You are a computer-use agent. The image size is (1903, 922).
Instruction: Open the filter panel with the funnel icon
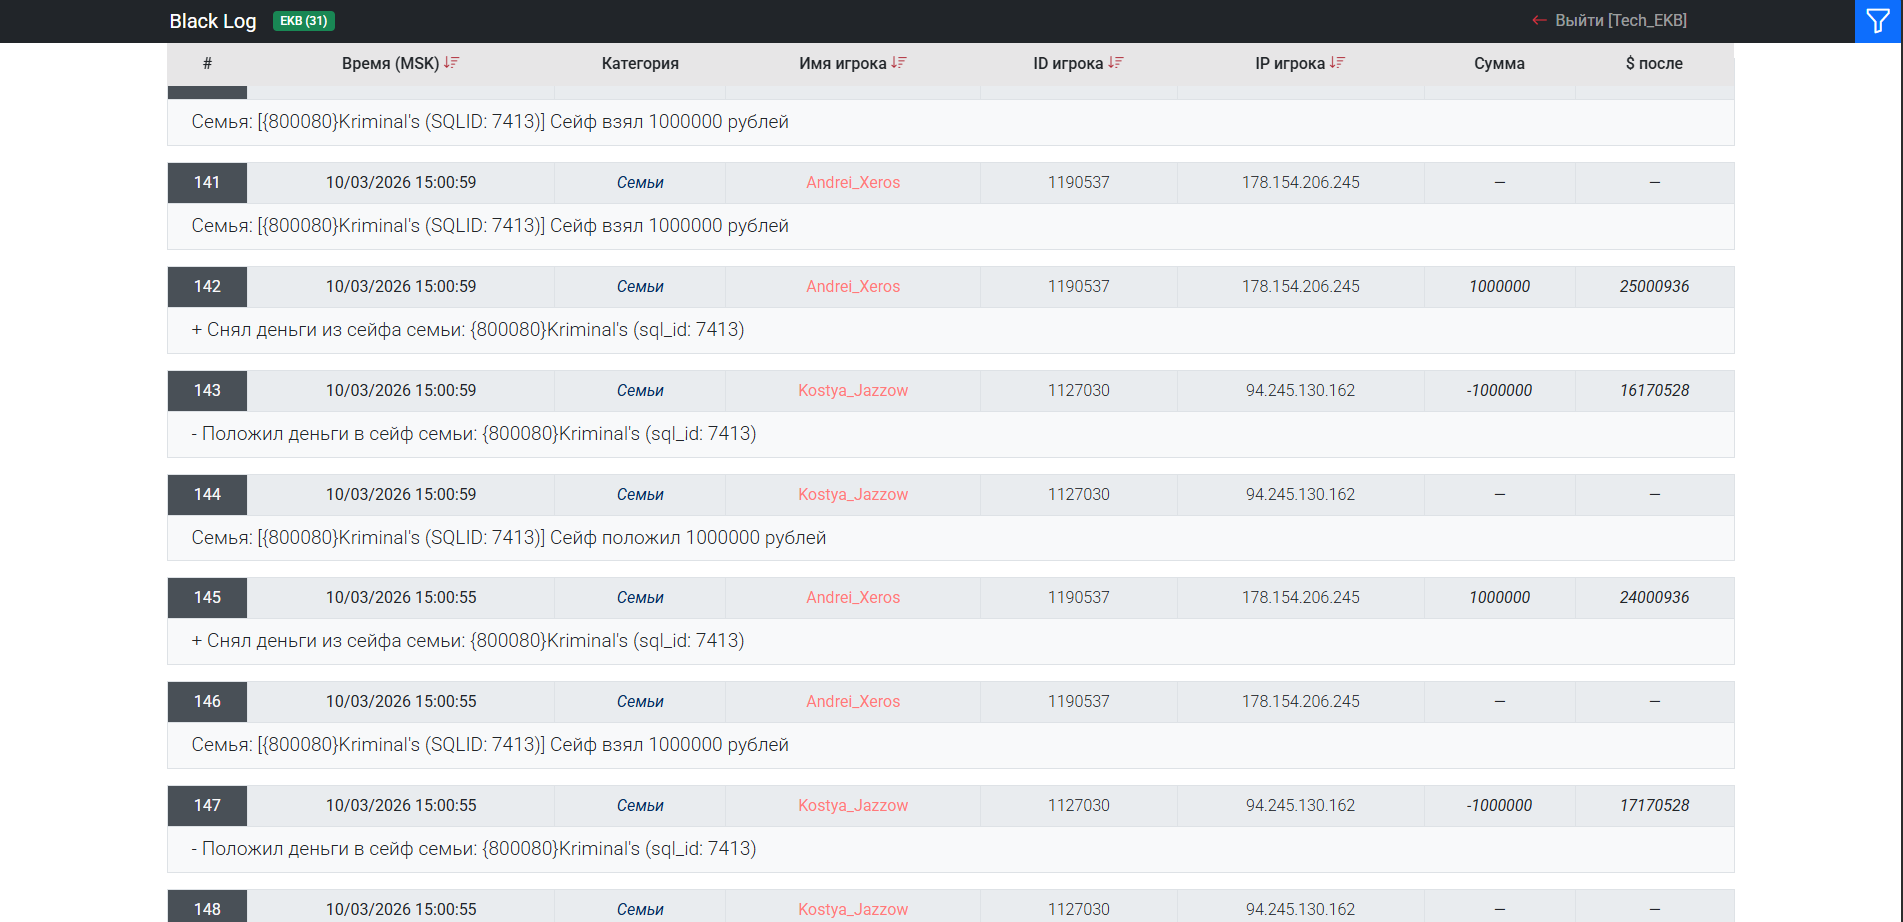click(1878, 21)
